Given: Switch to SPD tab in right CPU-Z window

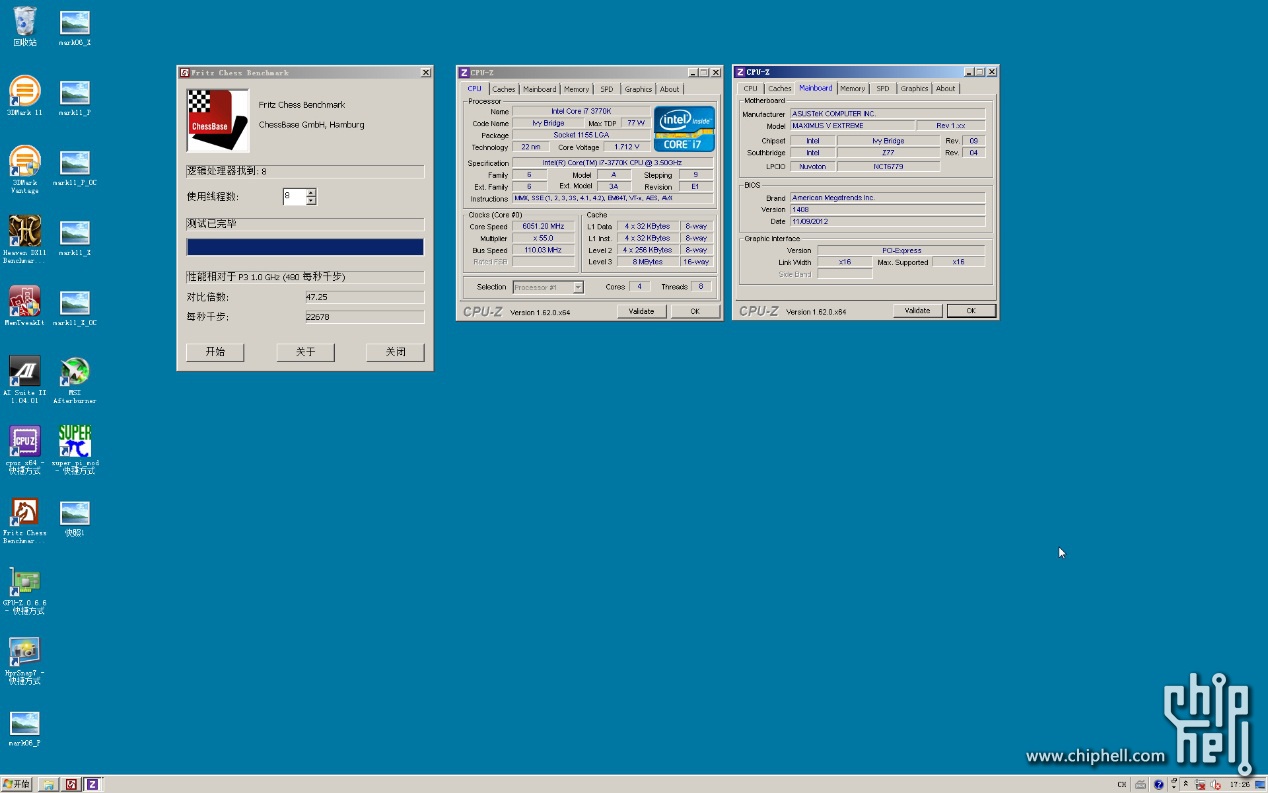Looking at the screenshot, I should [x=883, y=89].
